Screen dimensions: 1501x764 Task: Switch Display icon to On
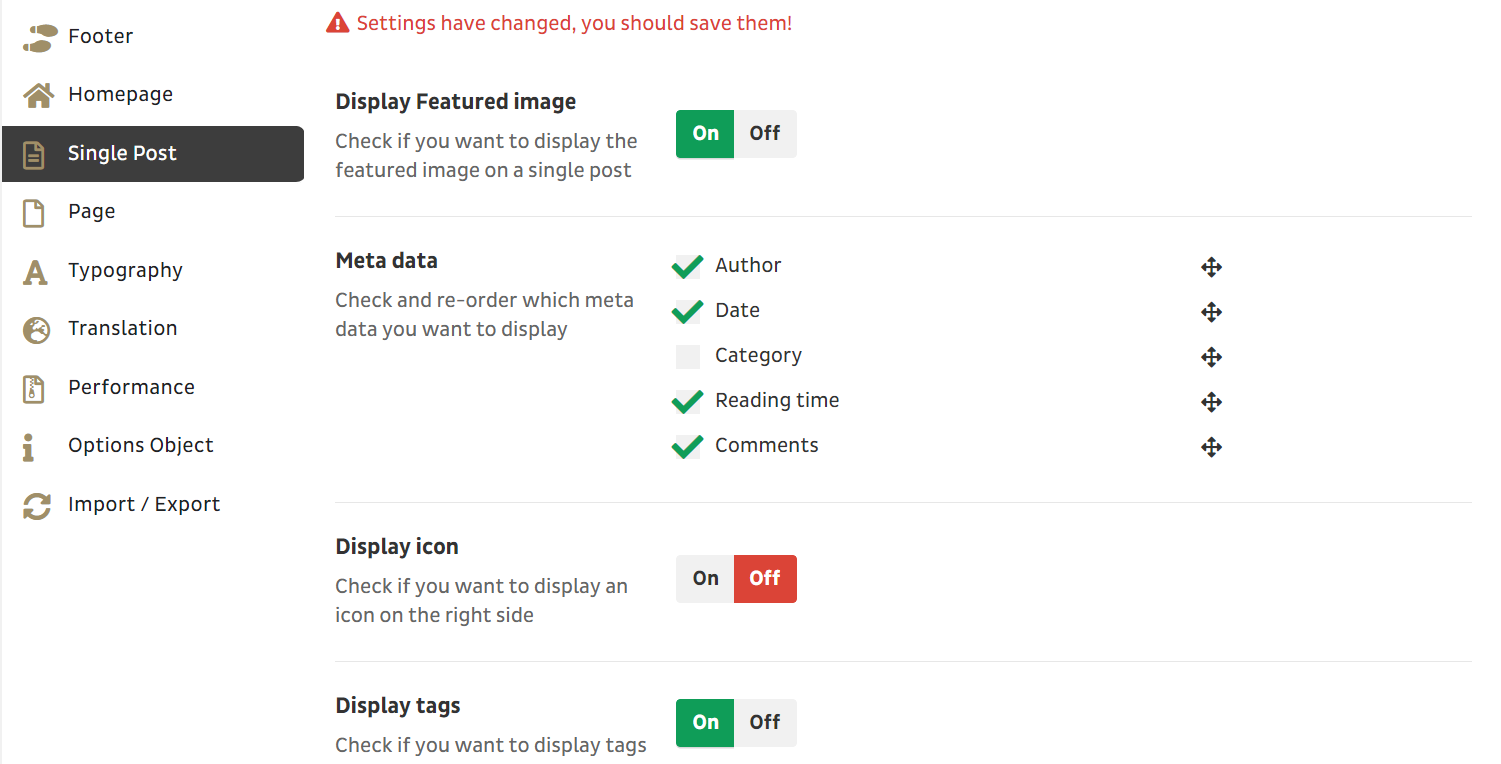point(705,579)
